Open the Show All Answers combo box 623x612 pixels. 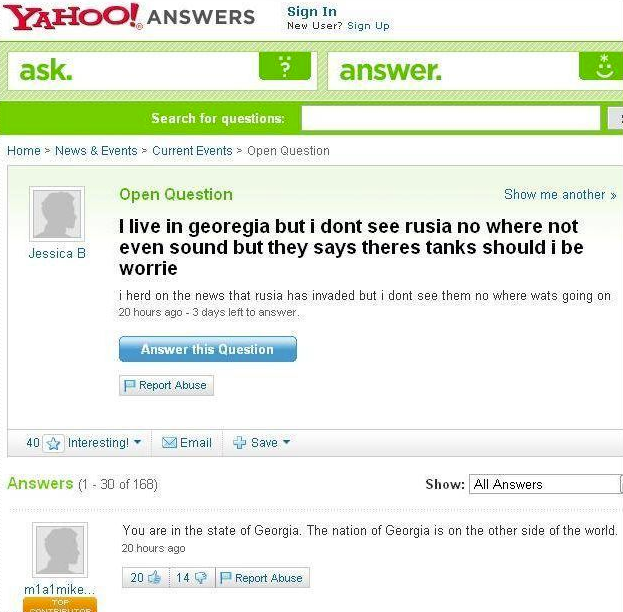tap(546, 484)
